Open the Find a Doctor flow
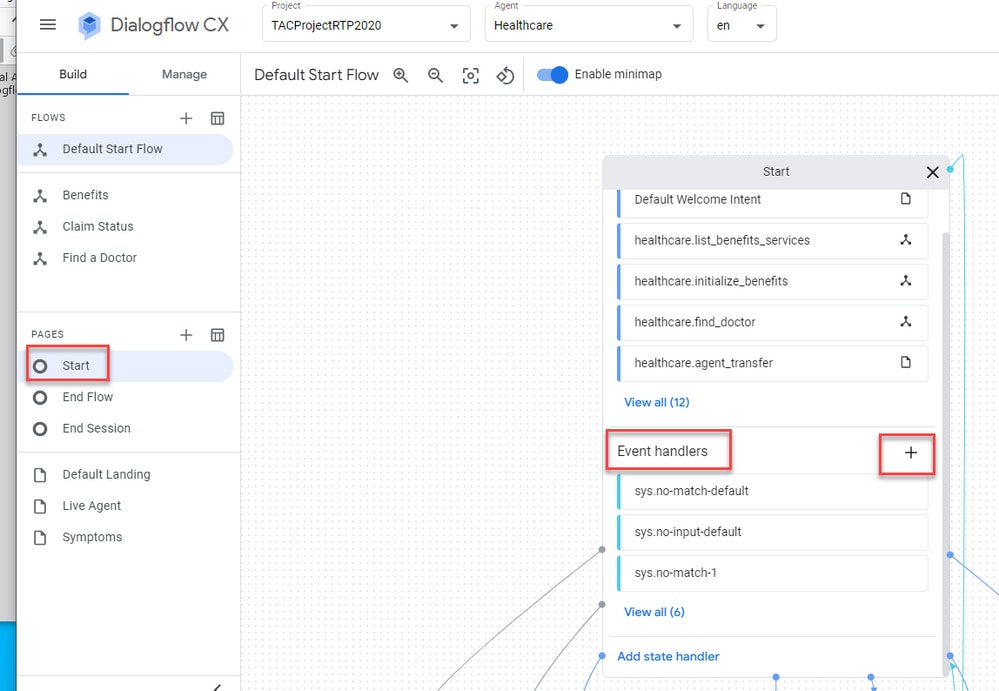The height and width of the screenshot is (691, 999). 126,258
